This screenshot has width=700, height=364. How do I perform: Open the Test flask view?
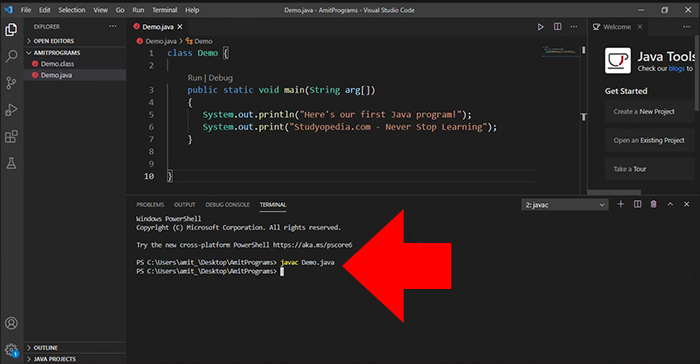coord(11,163)
